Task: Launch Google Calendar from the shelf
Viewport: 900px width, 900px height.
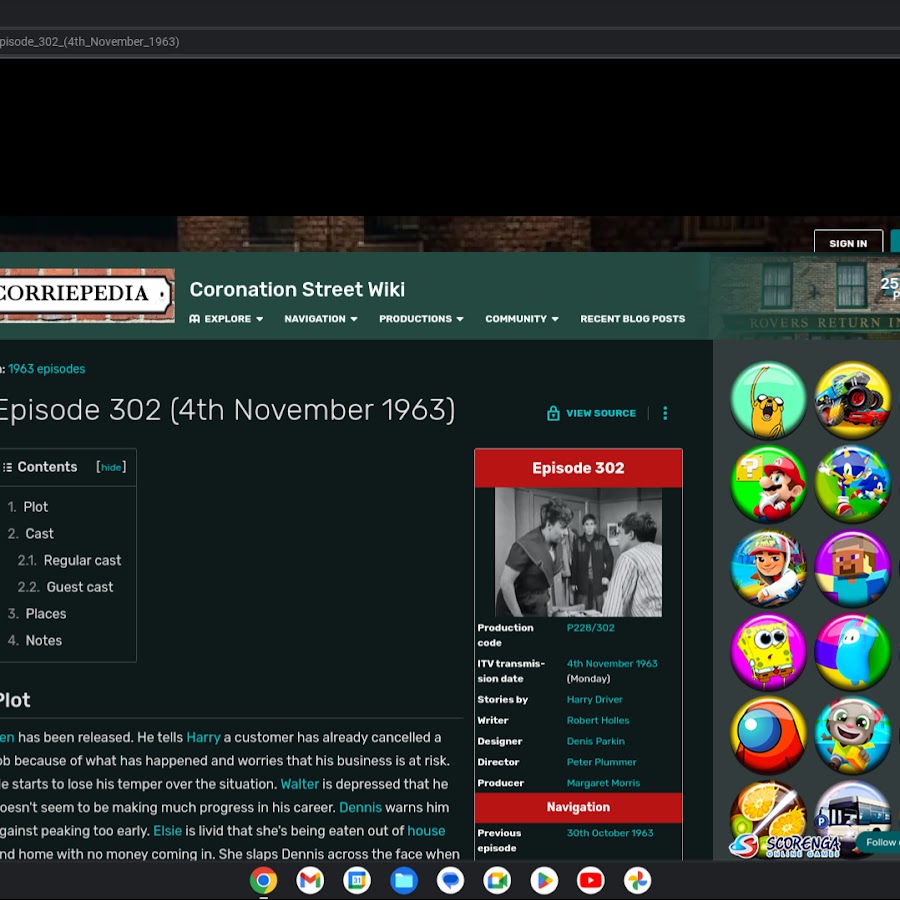Action: 357,880
